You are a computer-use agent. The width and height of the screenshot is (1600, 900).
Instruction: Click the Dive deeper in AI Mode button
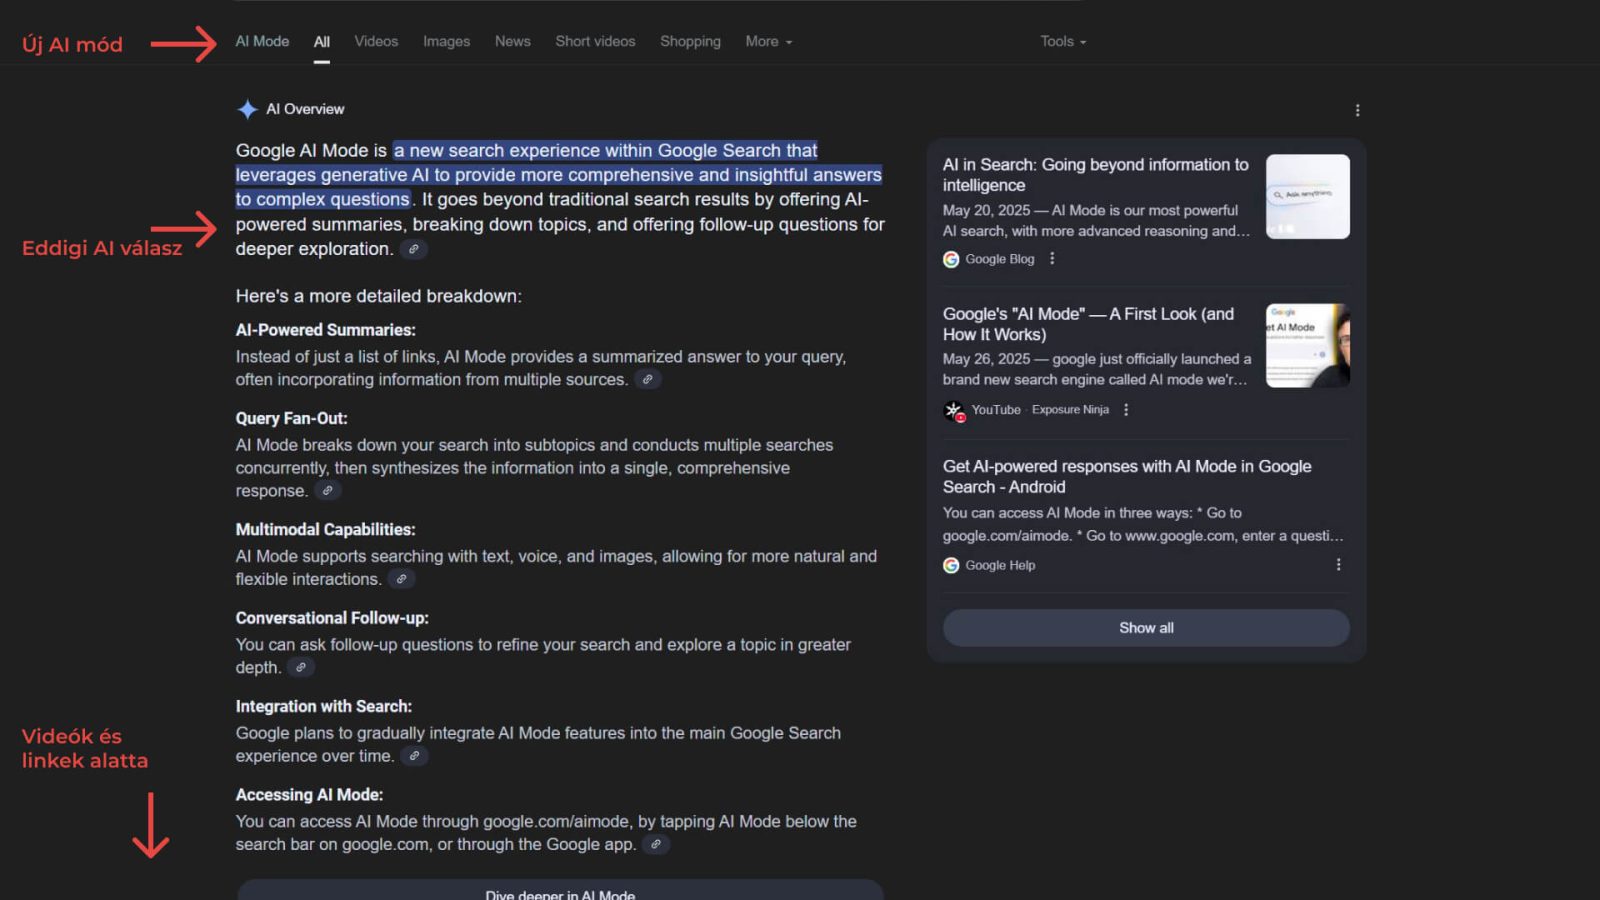[x=560, y=891]
